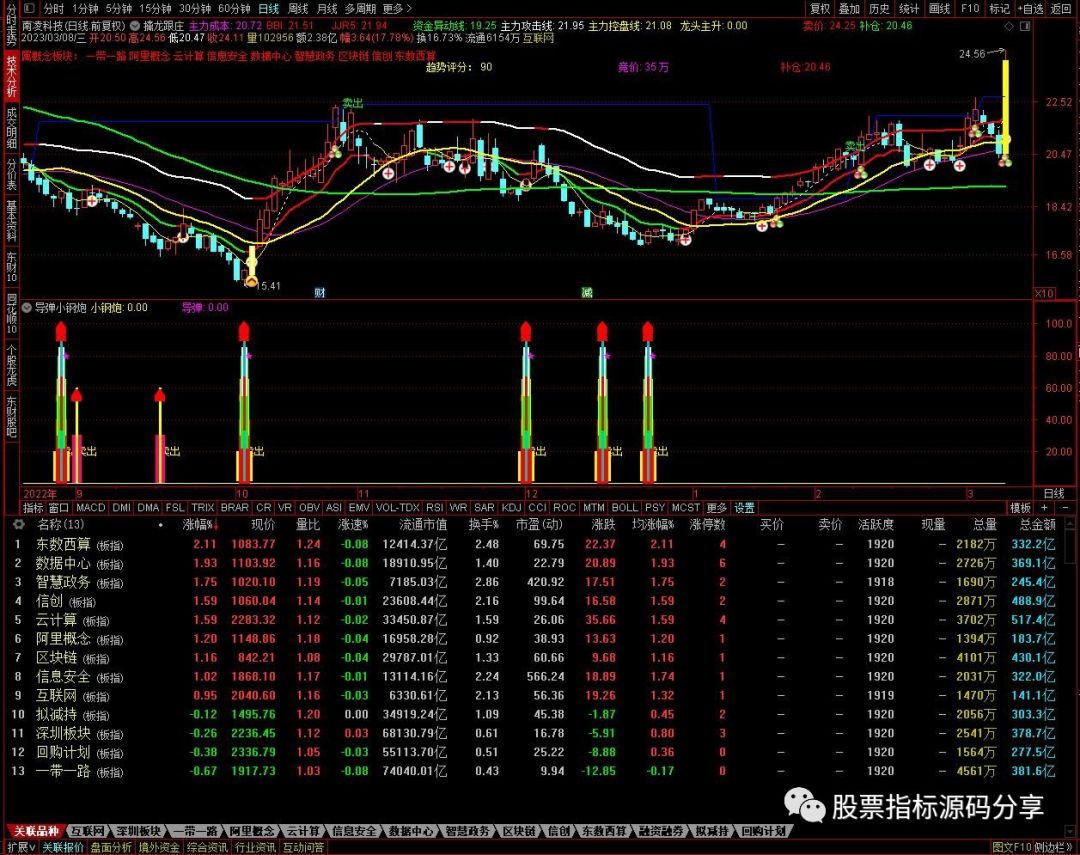Click the 模板 template button
1080x855 pixels.
(x=1020, y=508)
